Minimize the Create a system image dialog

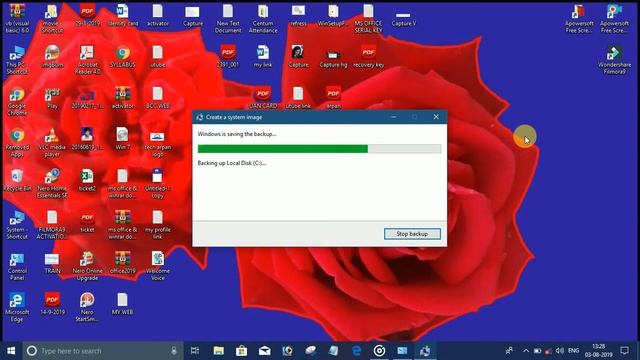393,117
